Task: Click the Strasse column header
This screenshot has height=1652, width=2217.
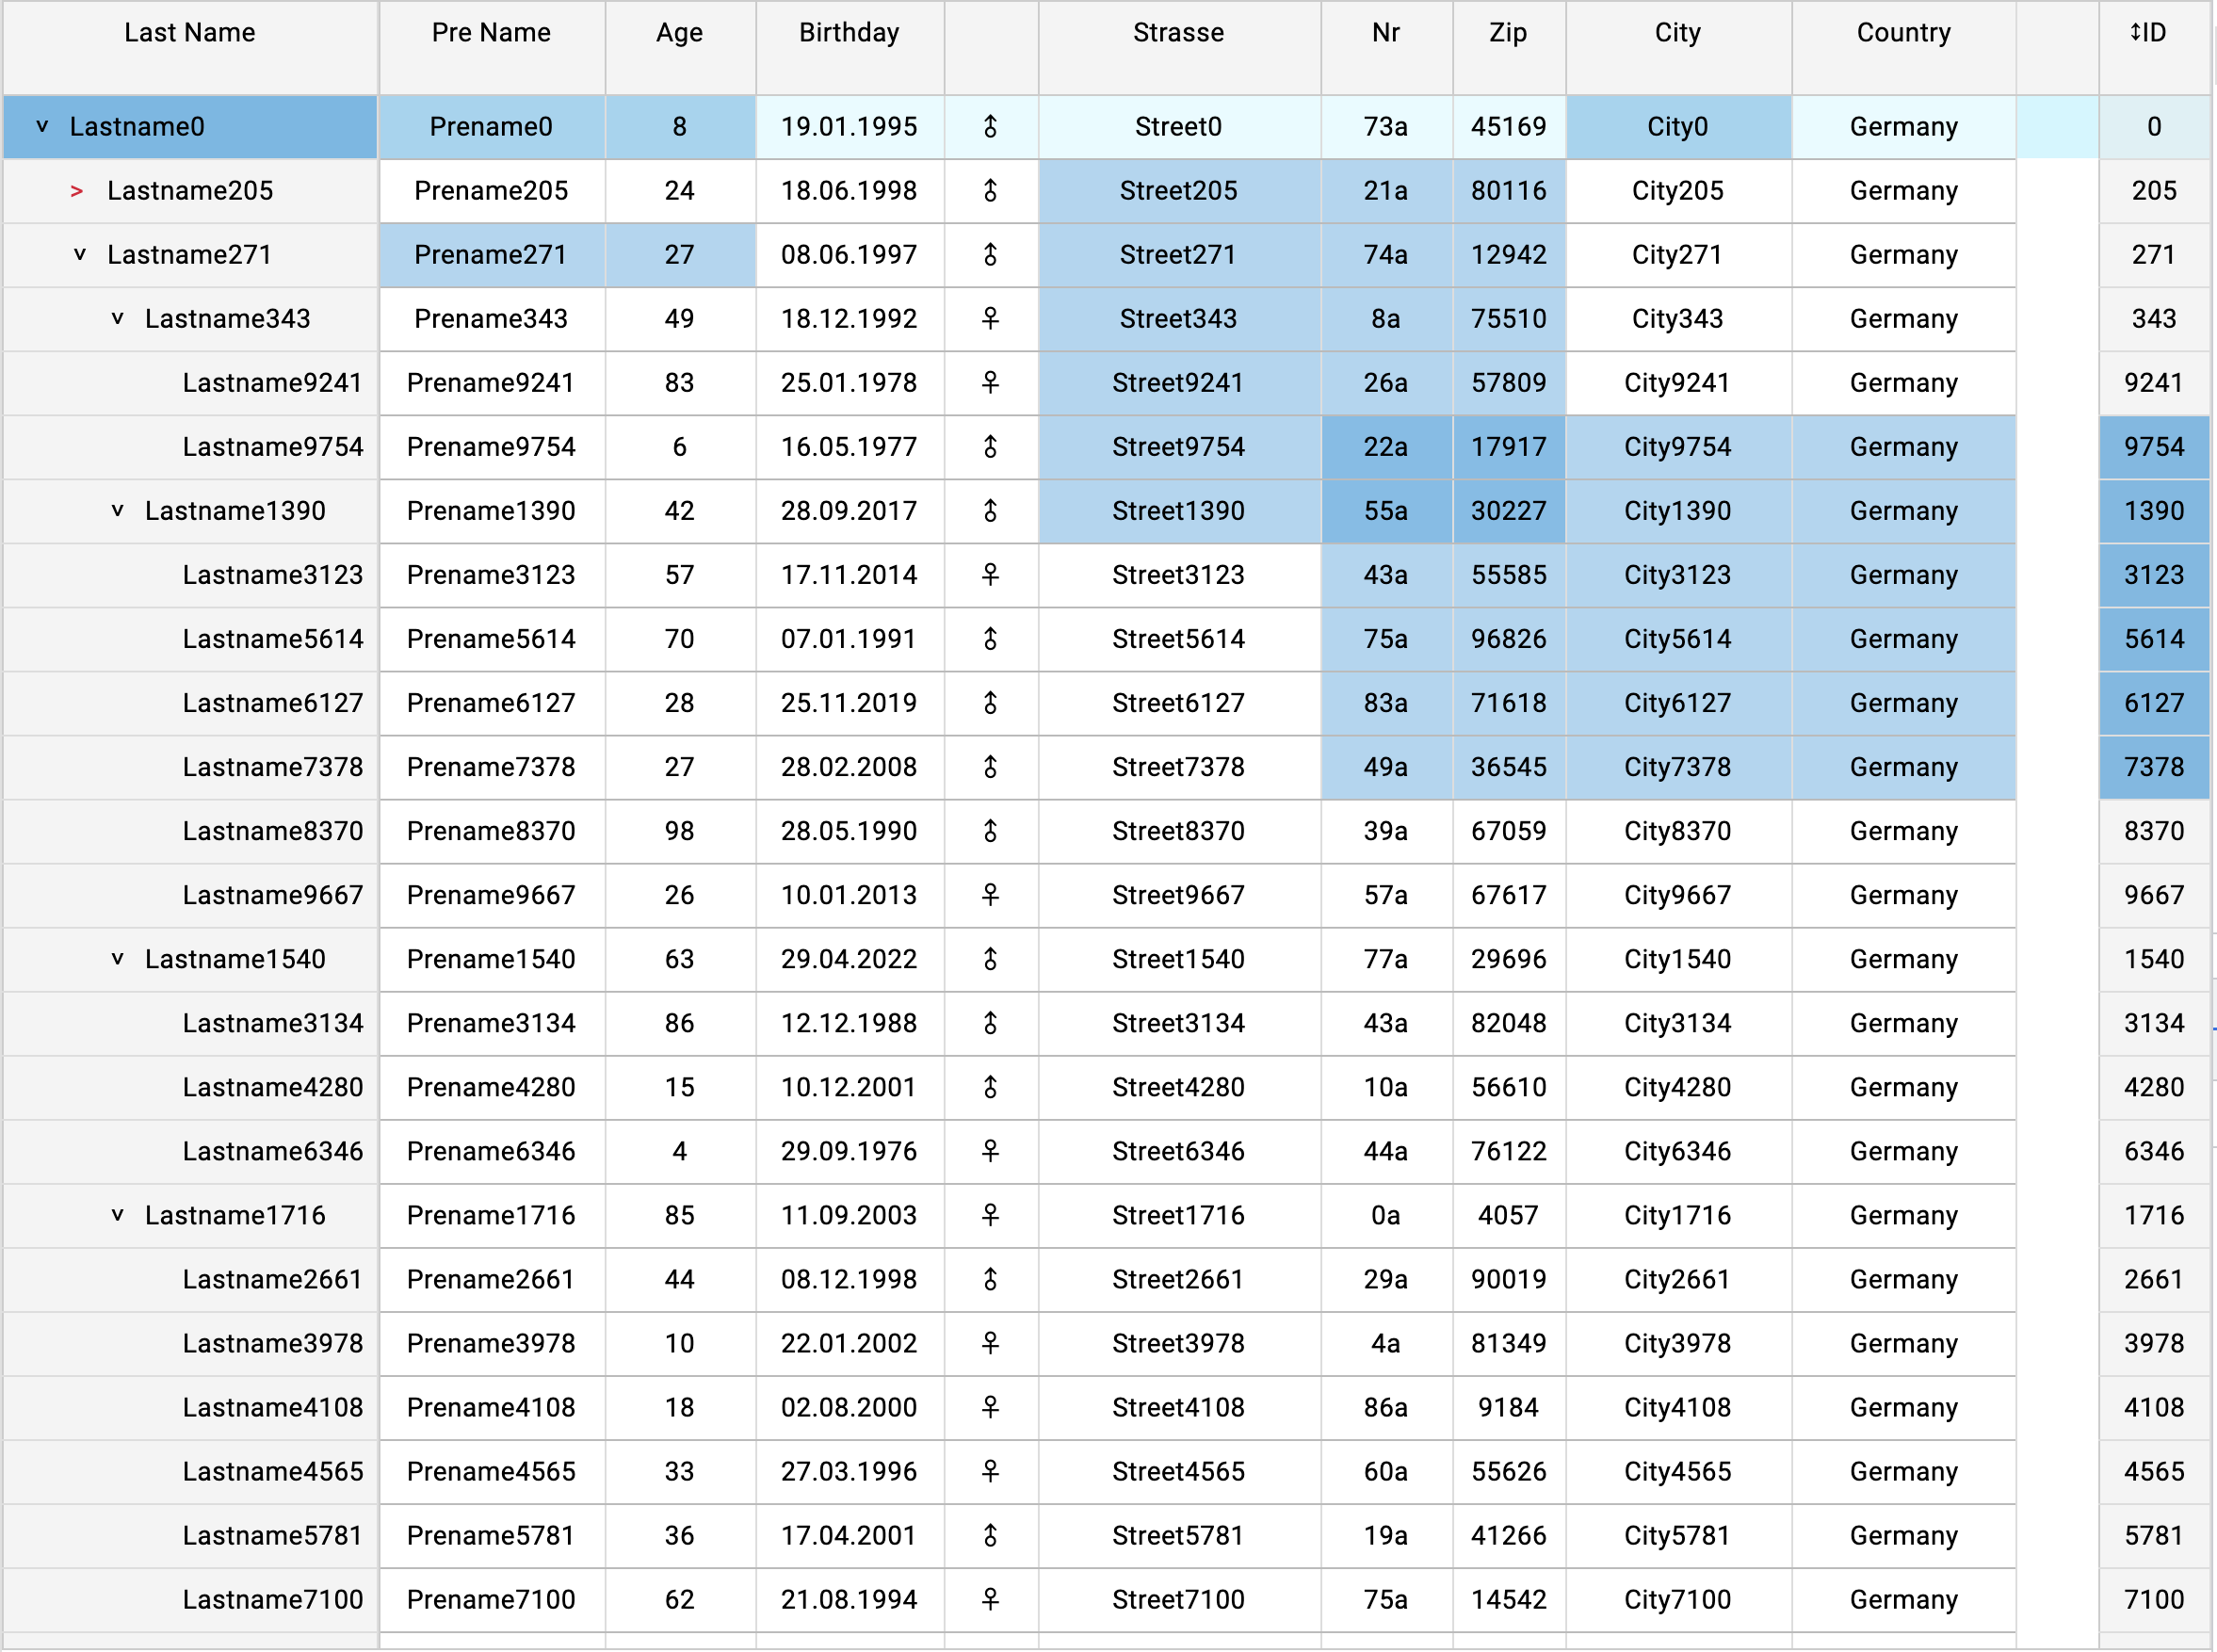Action: (1178, 33)
